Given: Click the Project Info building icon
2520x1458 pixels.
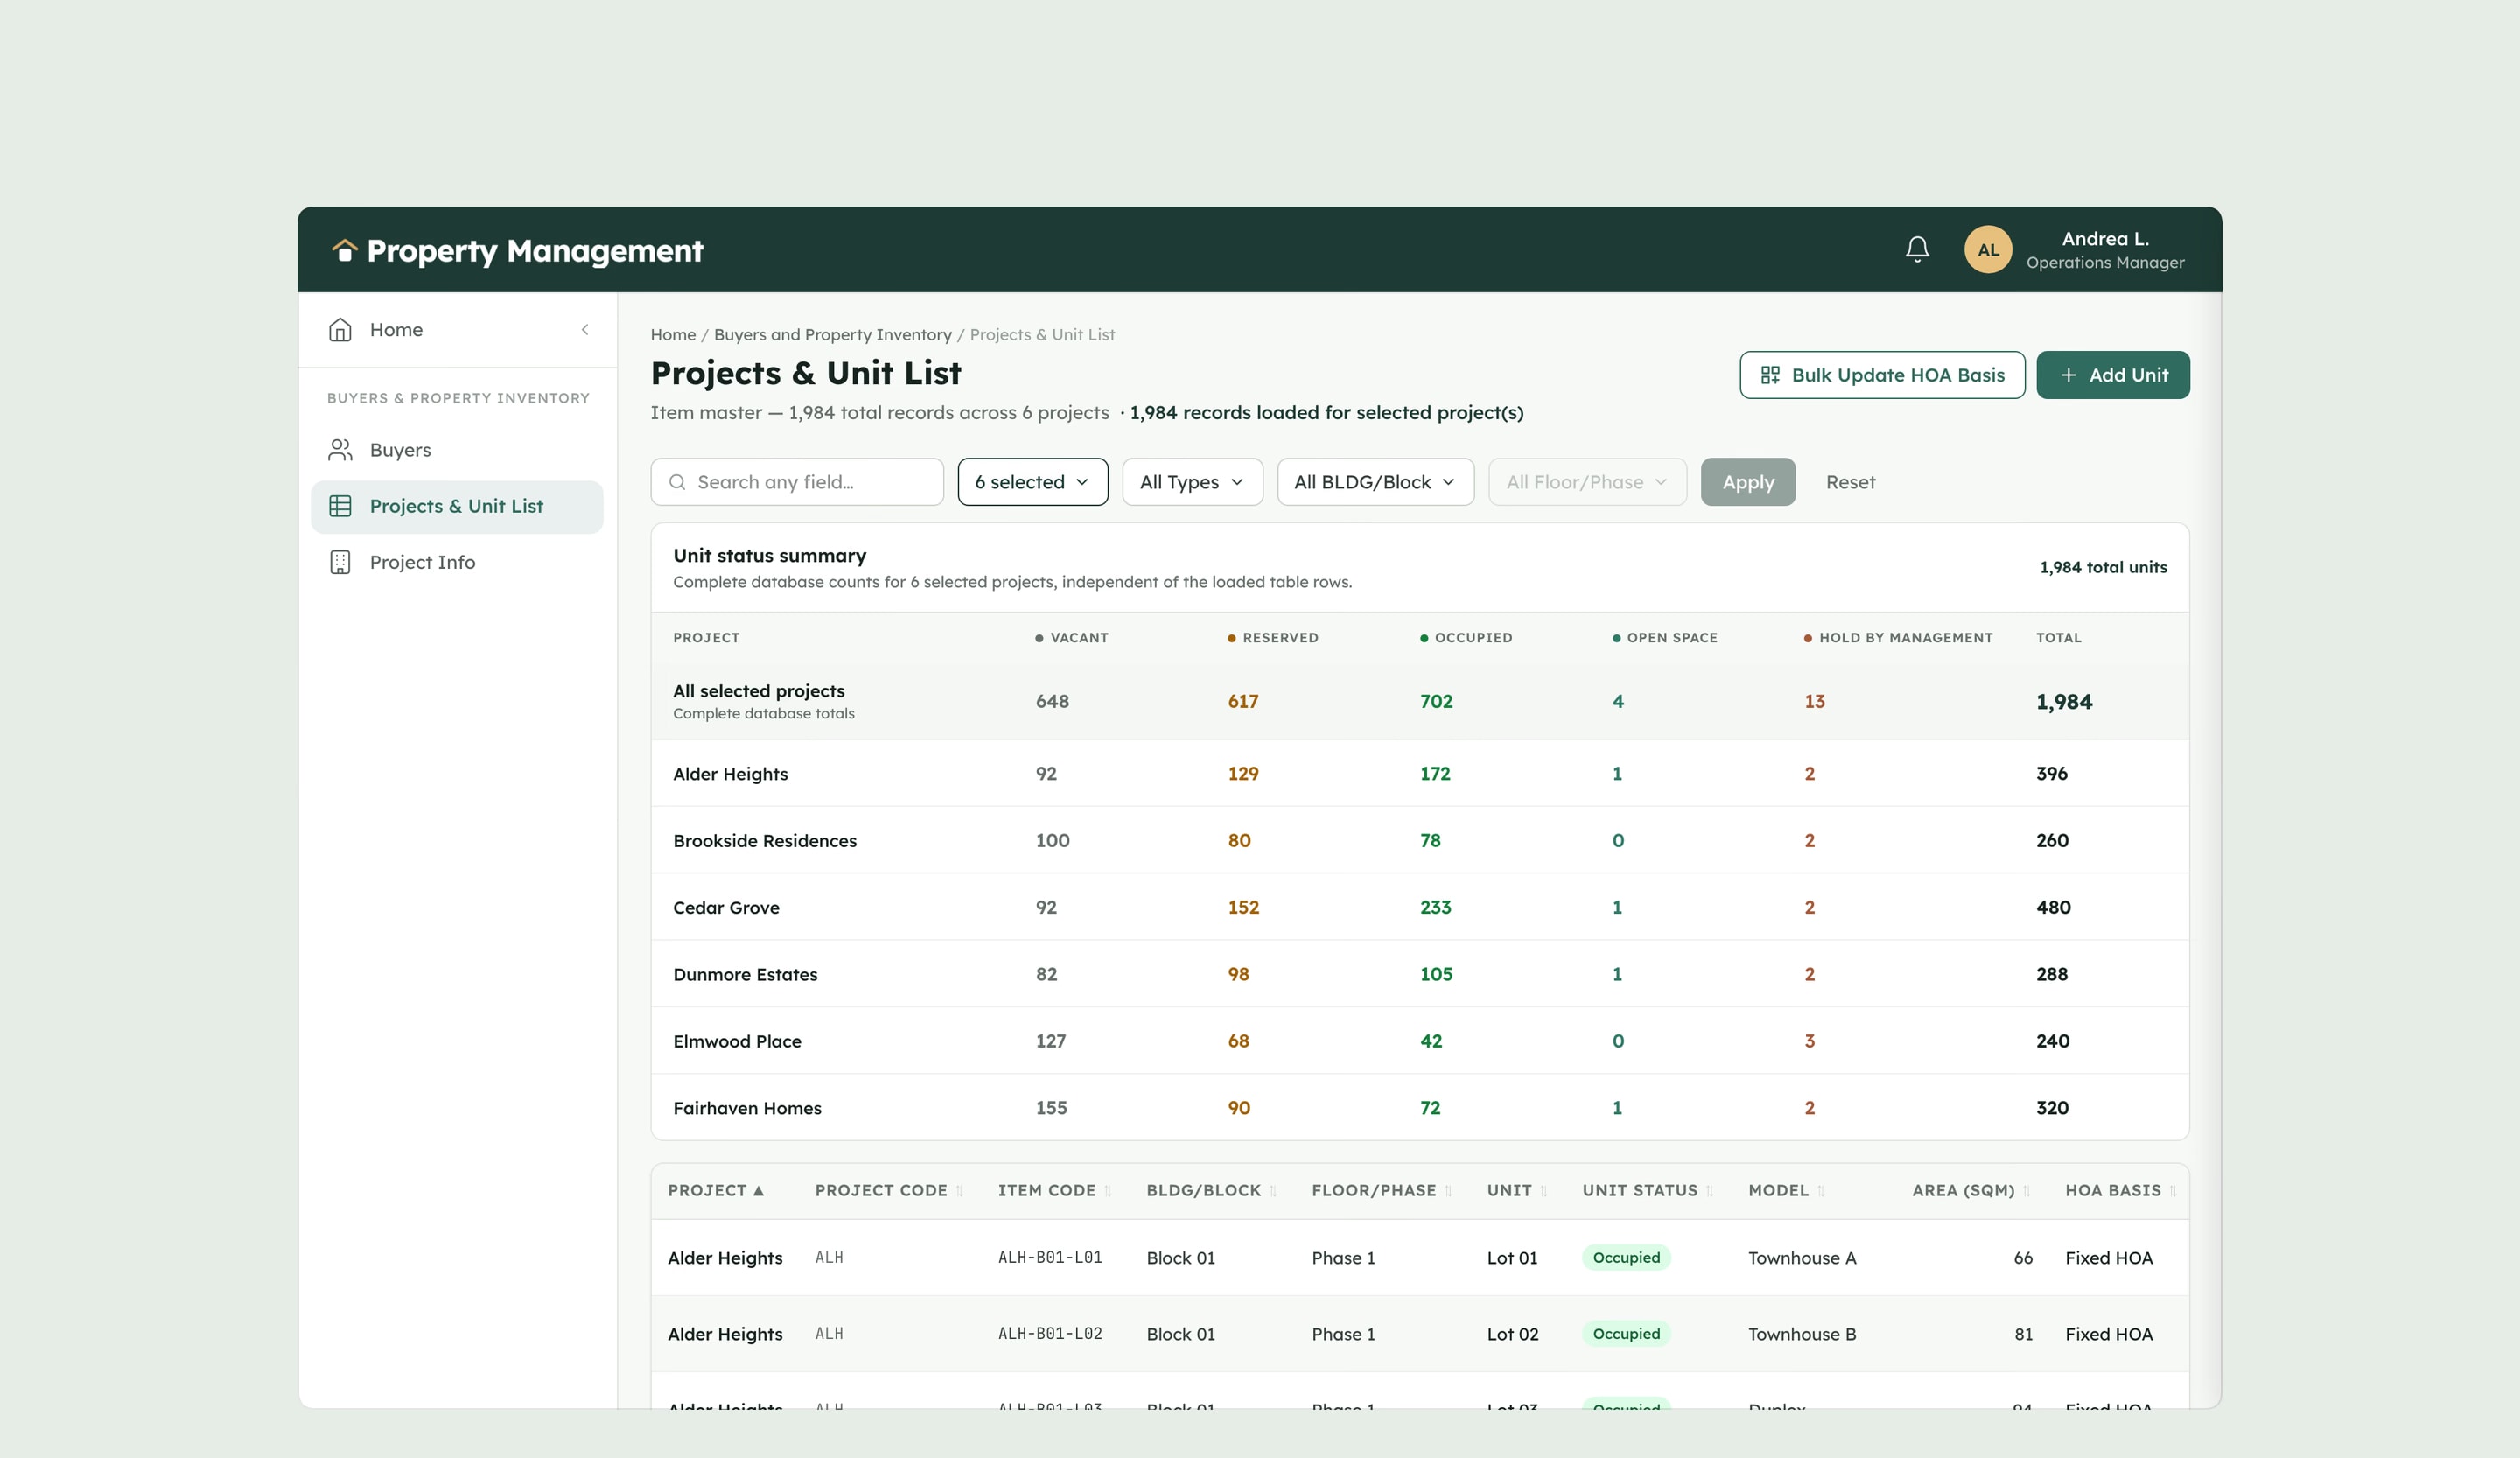Looking at the screenshot, I should click(x=340, y=562).
